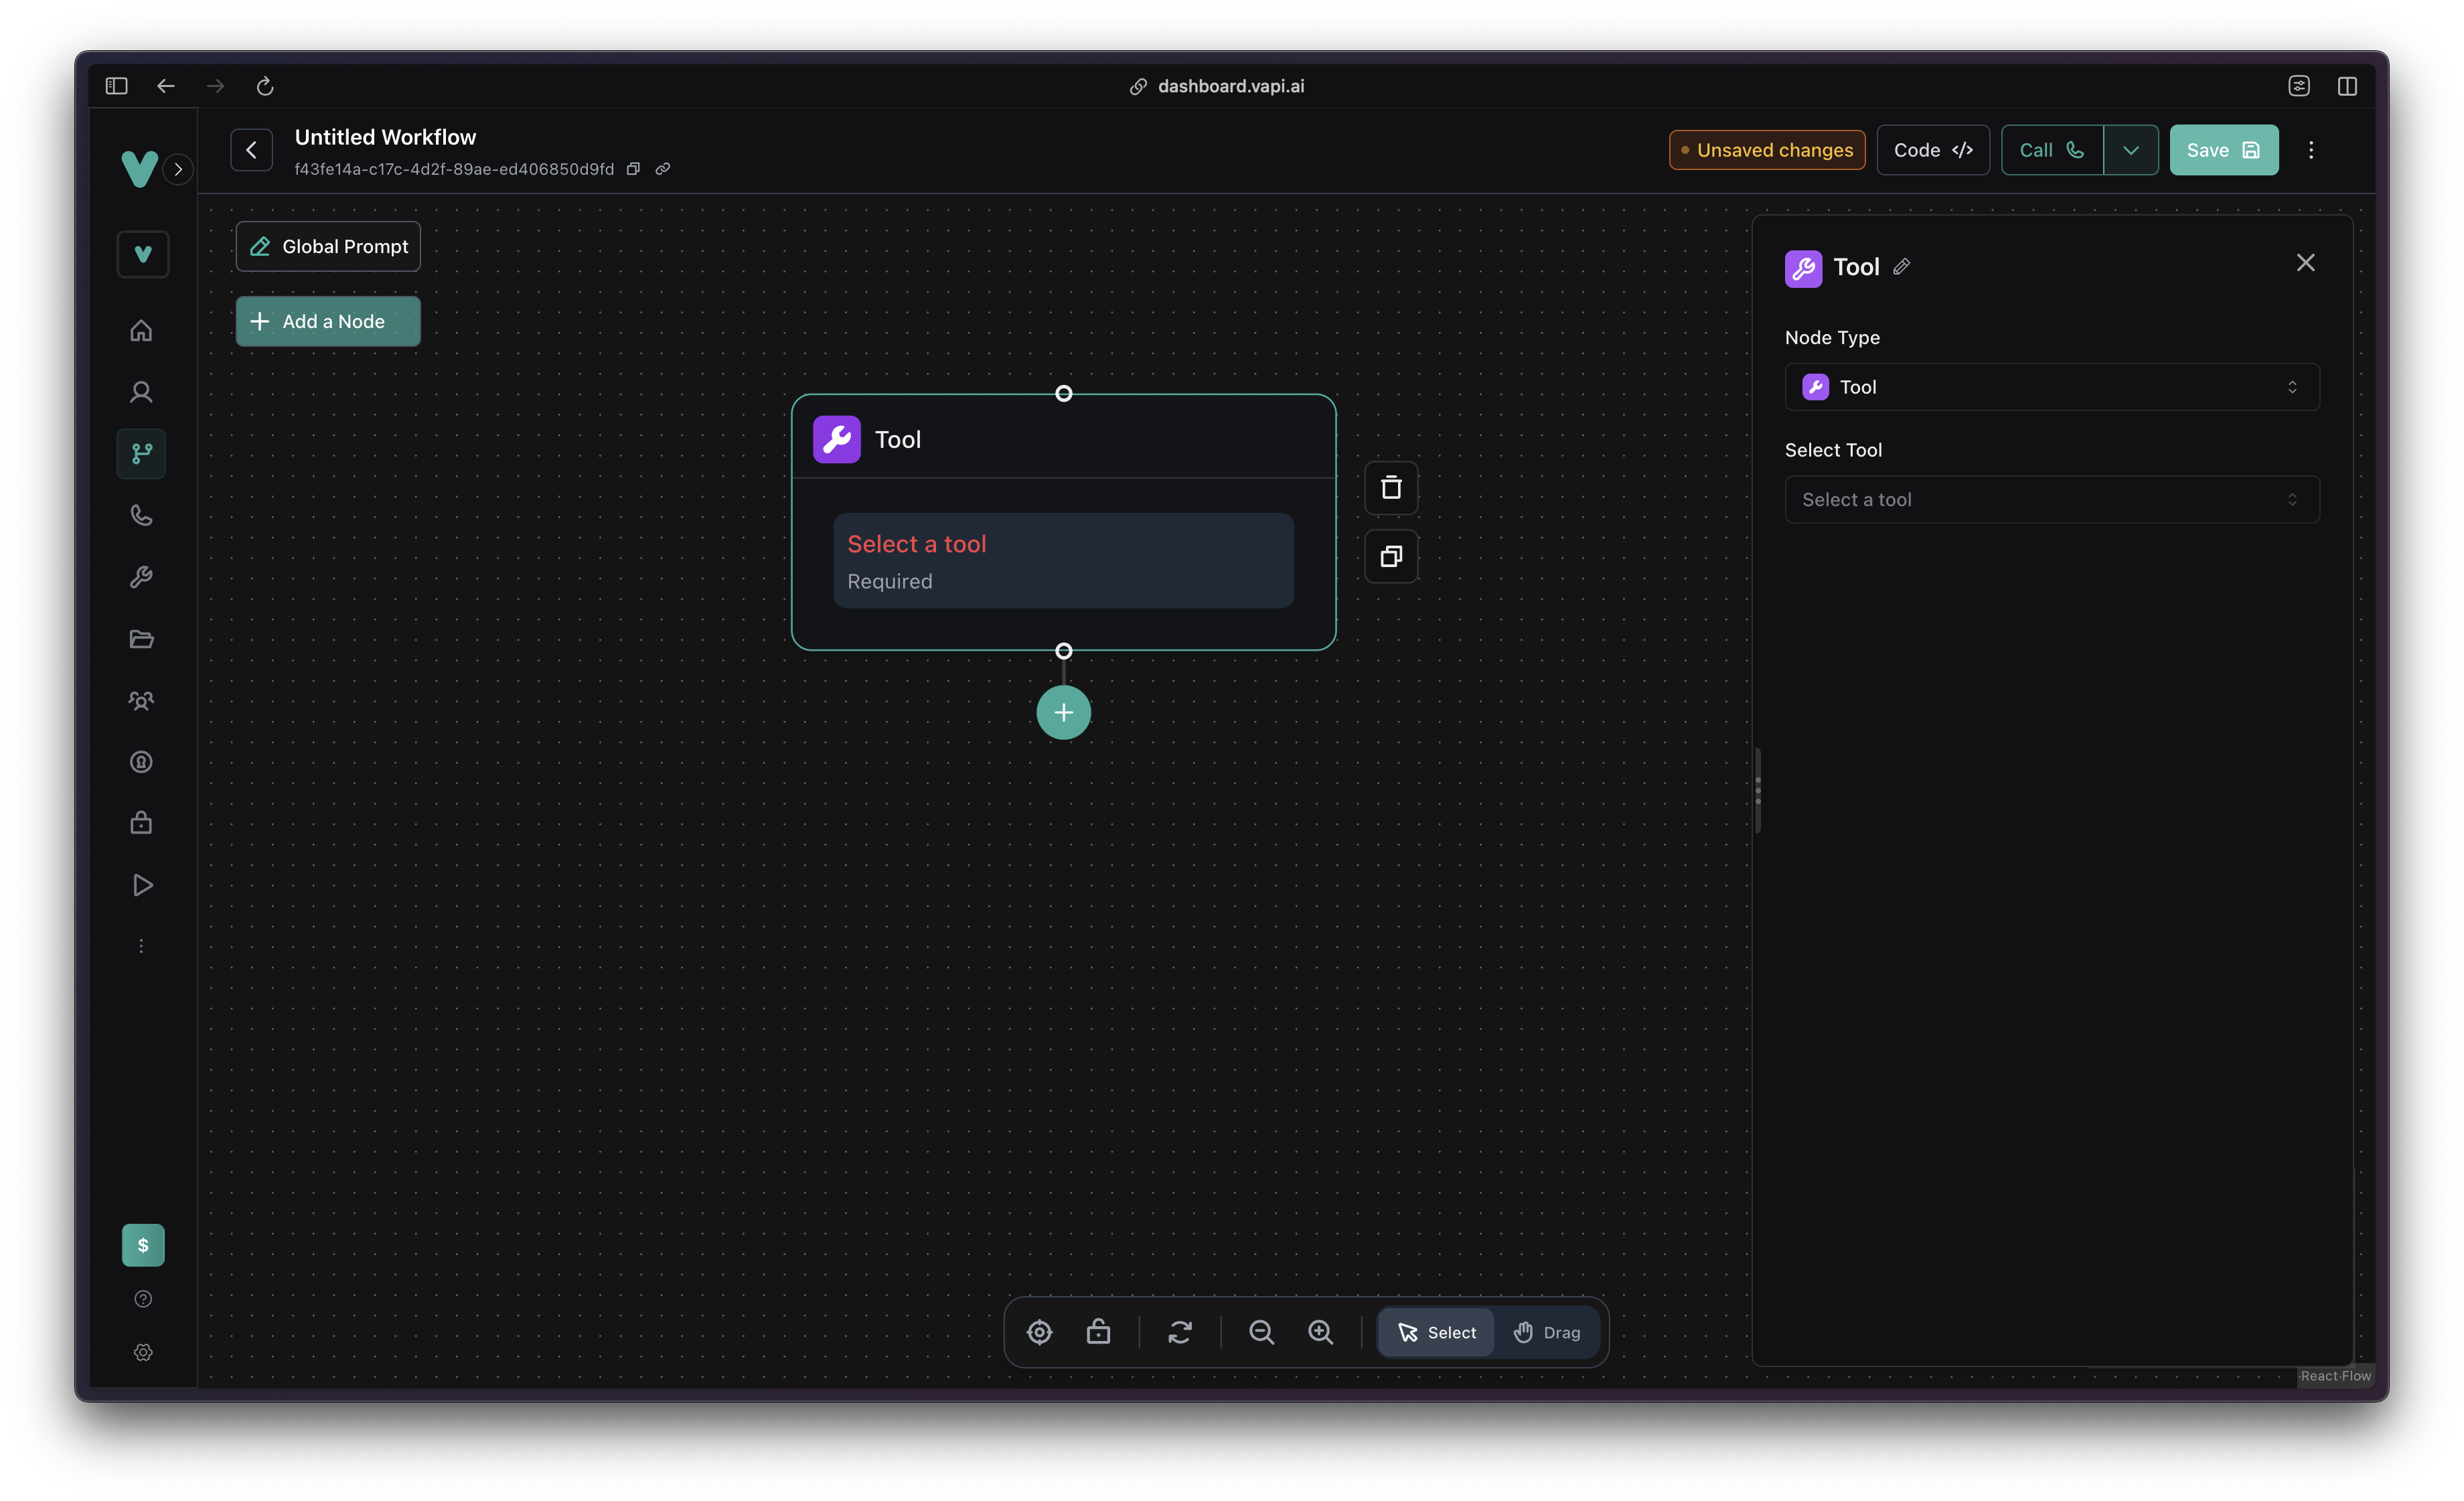Open the Phone Numbers section from the sidebar

click(x=141, y=516)
